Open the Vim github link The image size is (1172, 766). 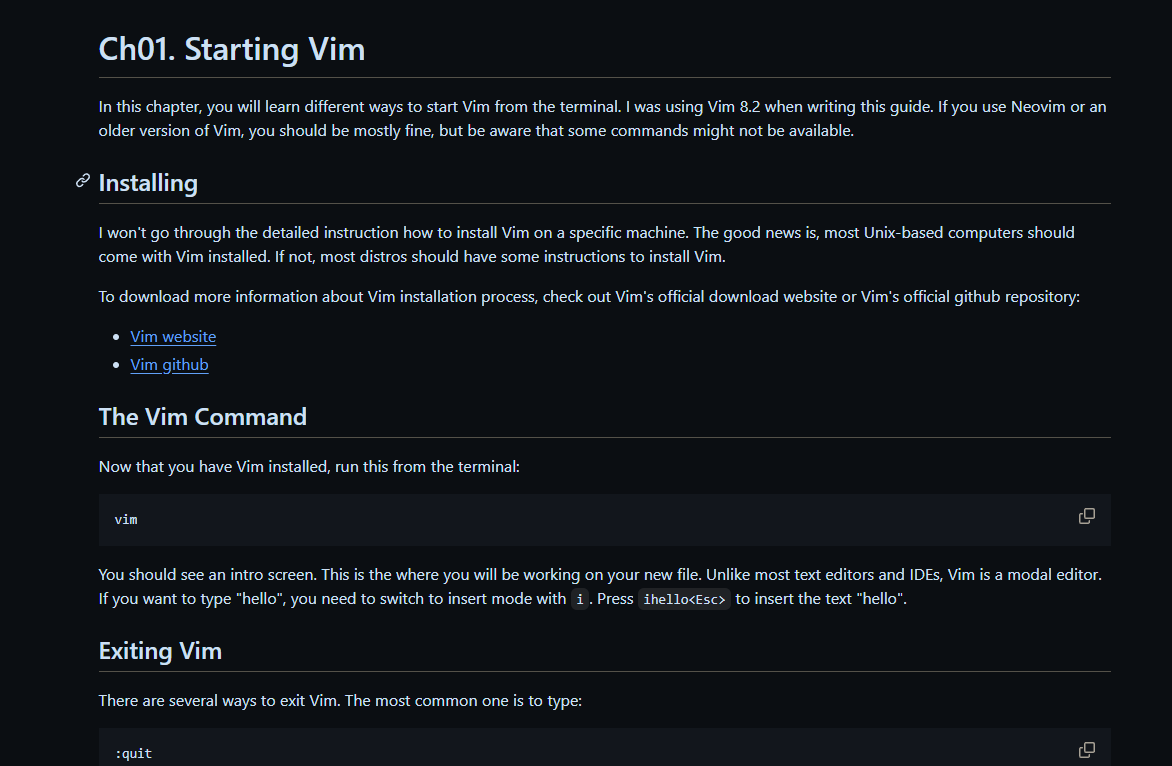[x=169, y=365]
